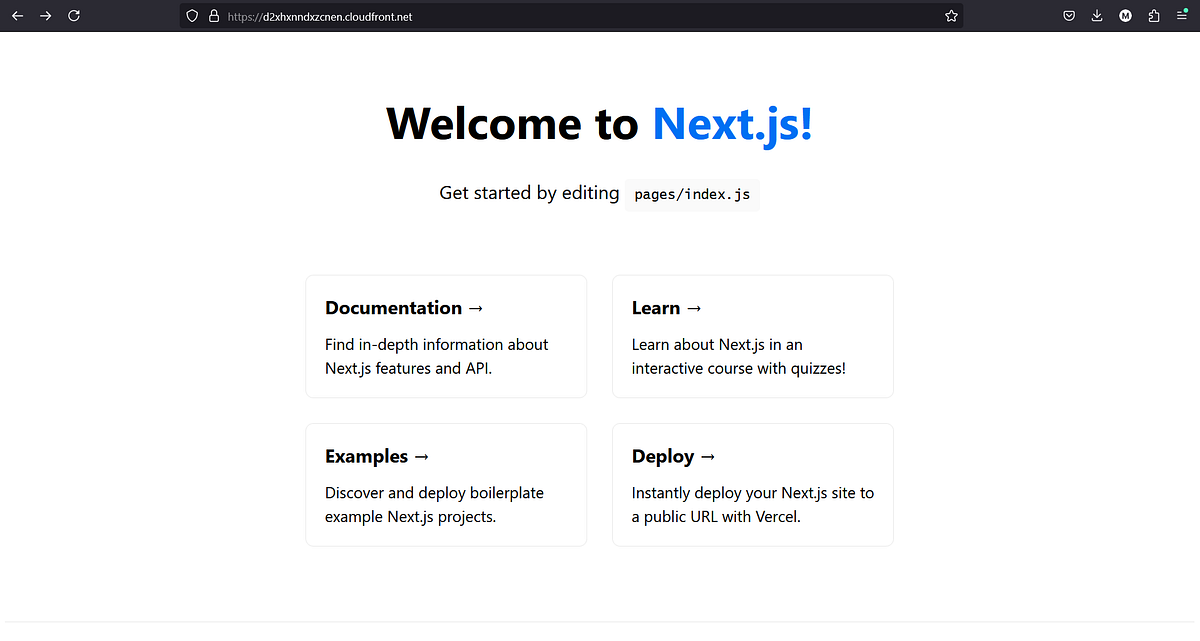Click the Deploy card
Viewport: 1200px width, 641px height.
click(x=752, y=484)
